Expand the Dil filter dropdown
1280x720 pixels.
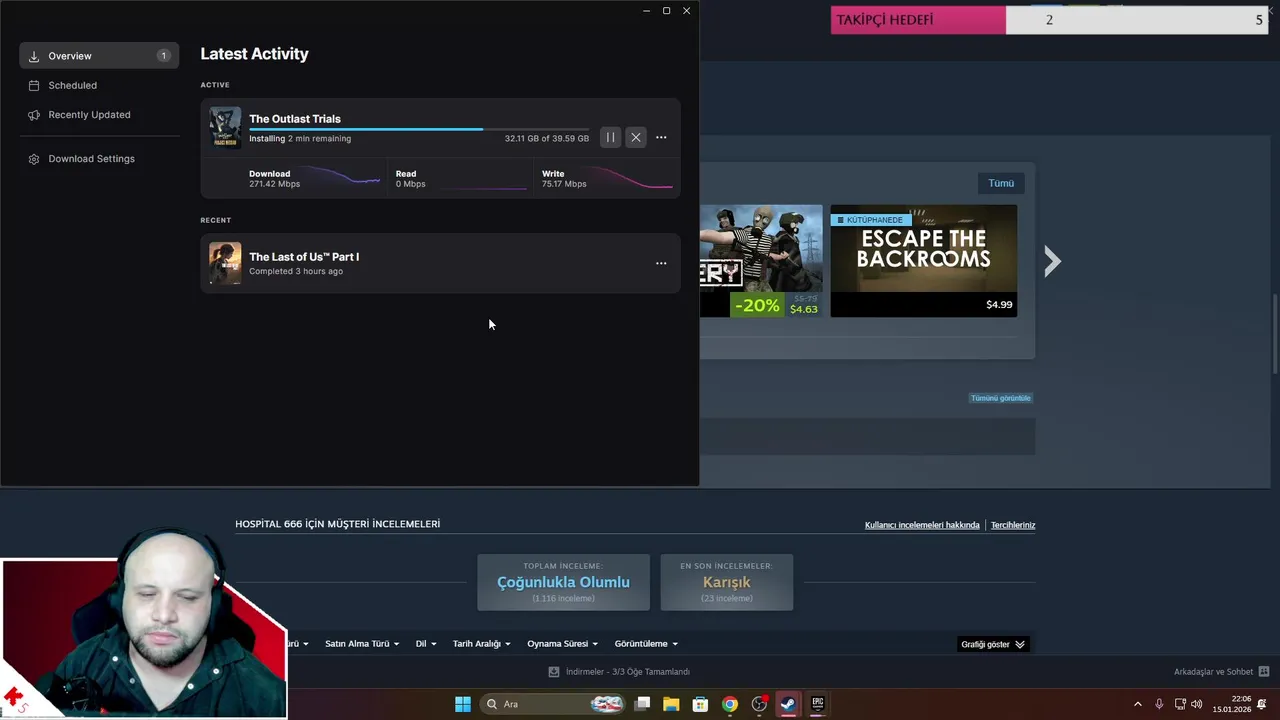426,644
